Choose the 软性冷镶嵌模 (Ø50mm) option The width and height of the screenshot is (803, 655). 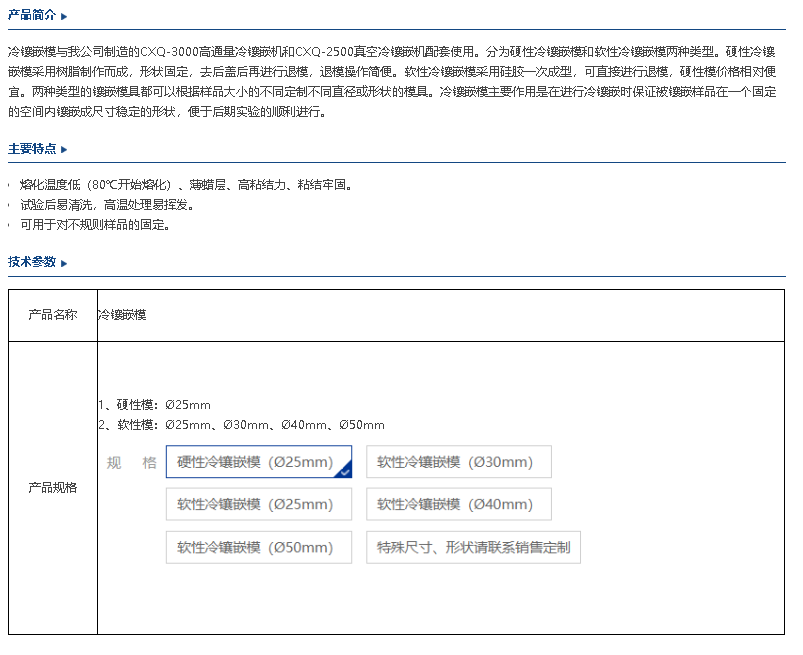pos(258,547)
